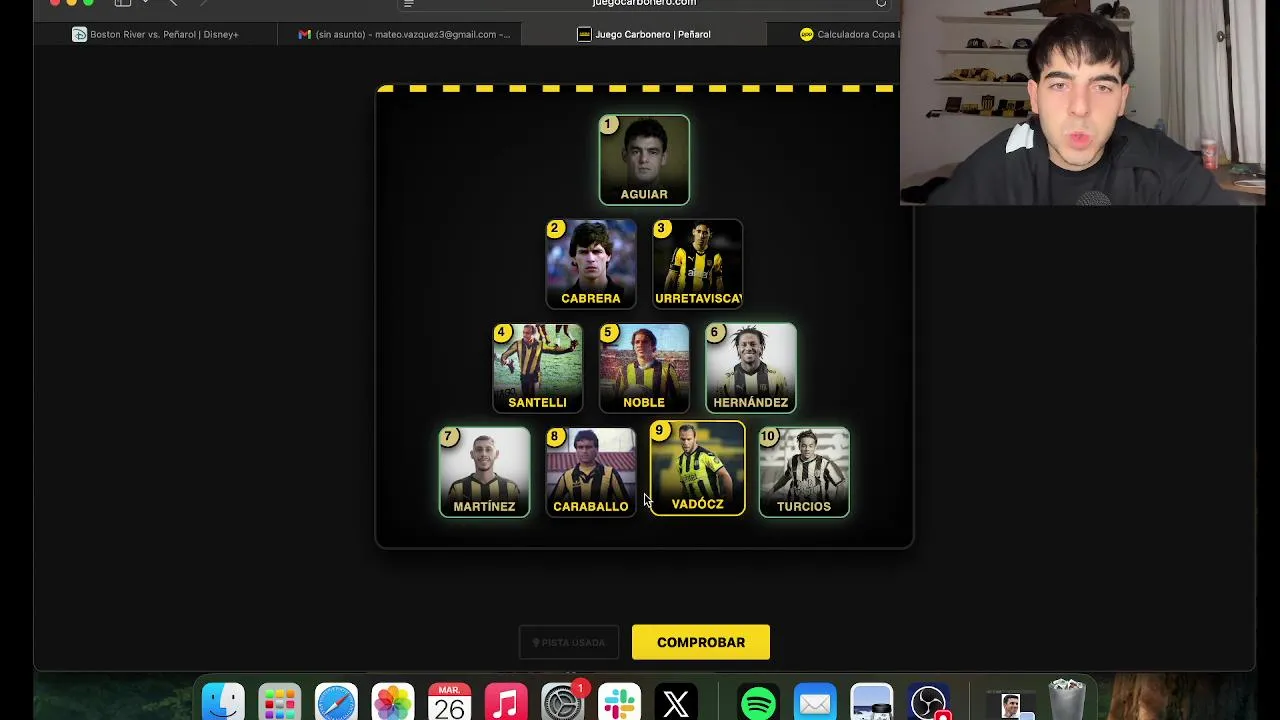Click the disabled PISTA USADA button
The image size is (1280, 720).
[569, 642]
